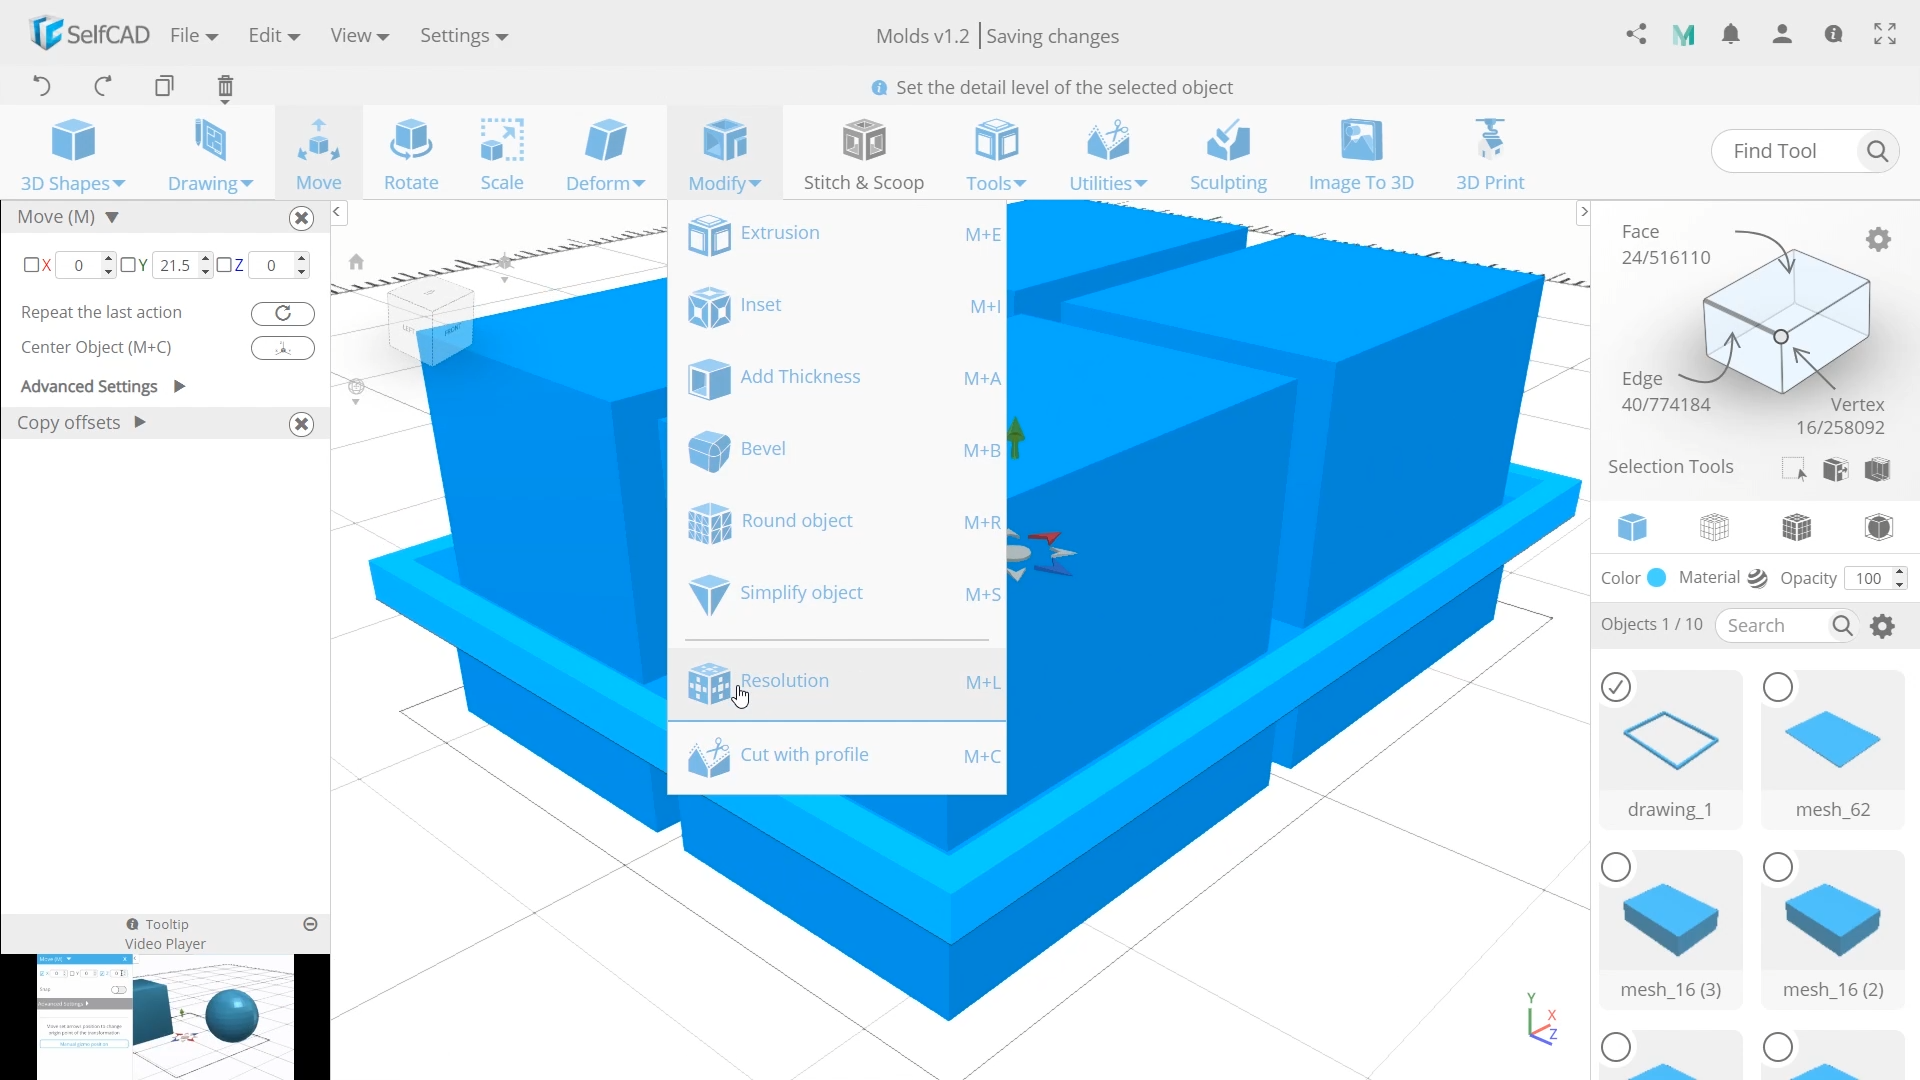Enable the Z axis checkbox

pos(224,265)
